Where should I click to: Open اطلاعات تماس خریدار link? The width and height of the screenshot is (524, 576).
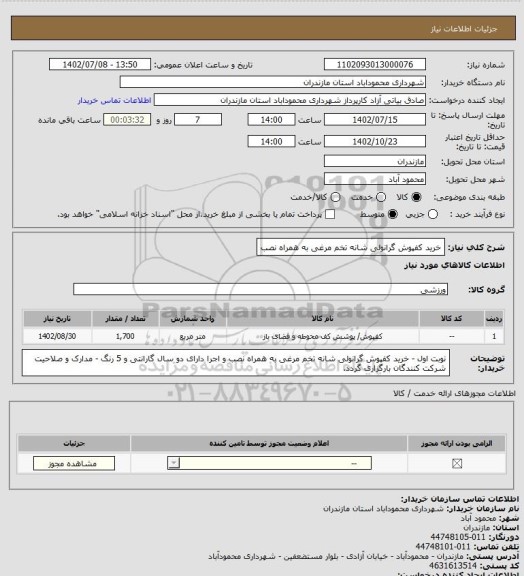click(x=114, y=100)
